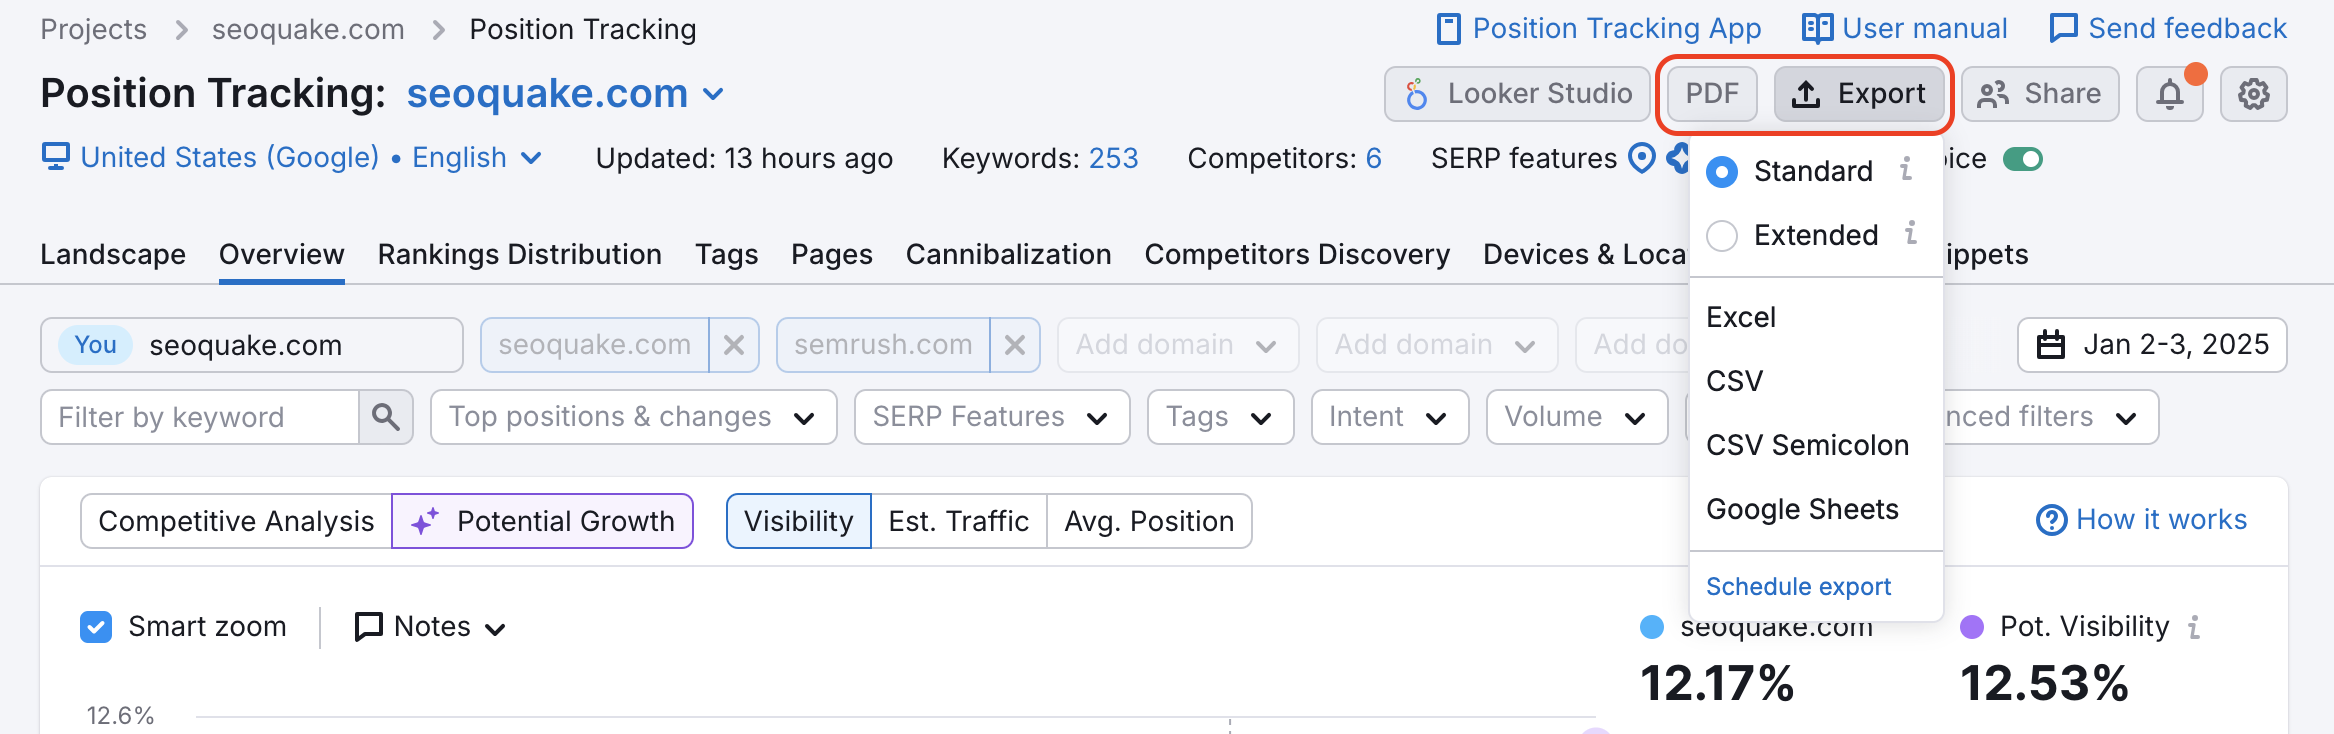This screenshot has width=2334, height=734.
Task: Switch to Overview tab
Action: (282, 254)
